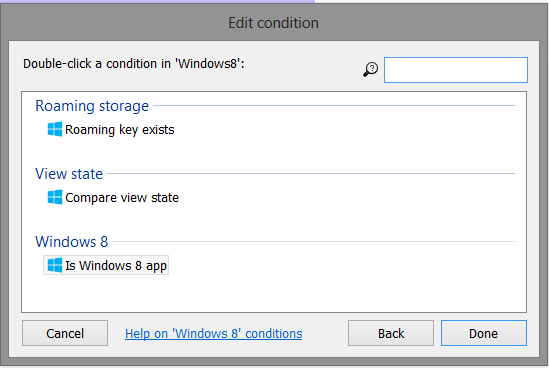Image resolution: width=549 pixels, height=368 pixels.
Task: Click the 'Windows 8' category heading
Action: click(72, 242)
